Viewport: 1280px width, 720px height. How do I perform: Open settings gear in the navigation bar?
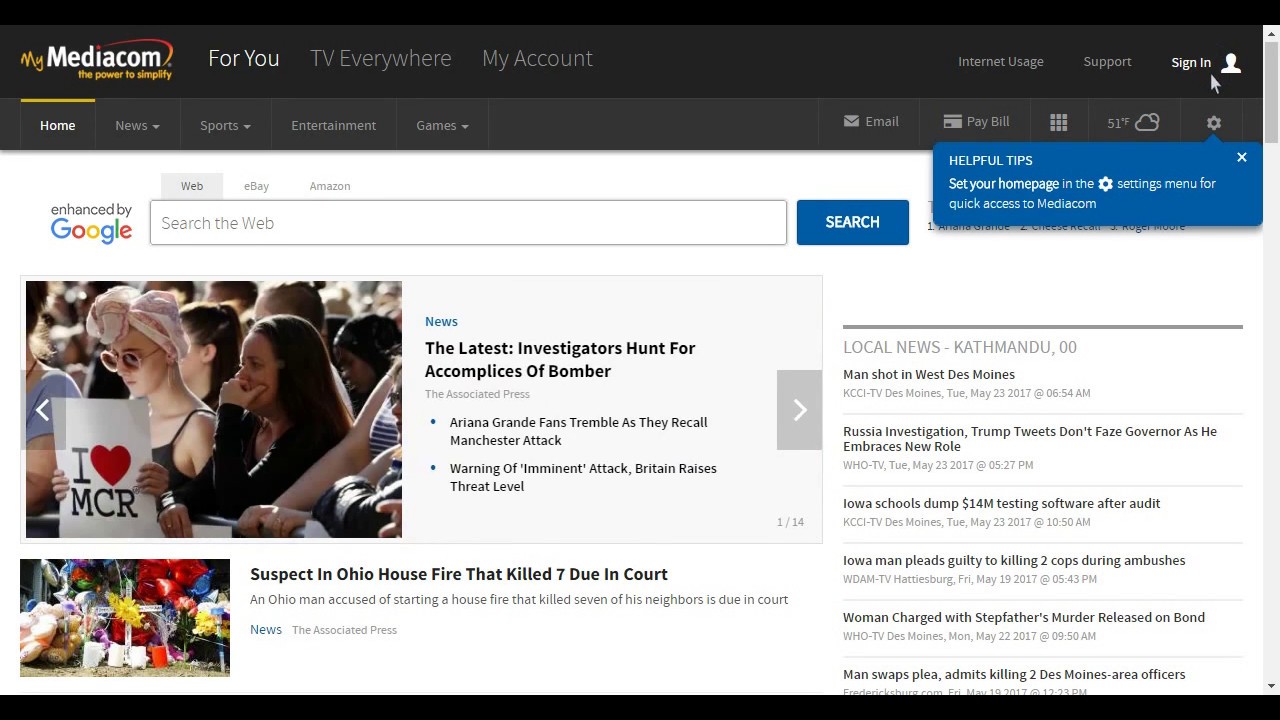1214,123
